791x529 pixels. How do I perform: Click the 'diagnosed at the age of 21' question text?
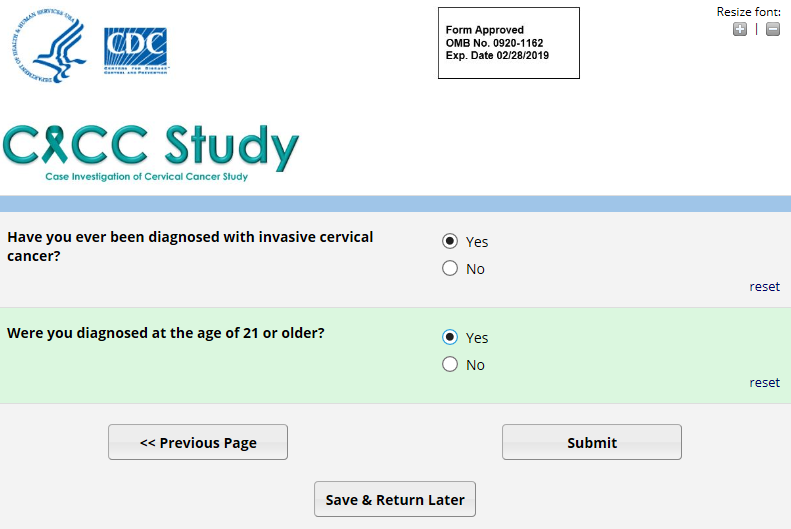tap(166, 333)
